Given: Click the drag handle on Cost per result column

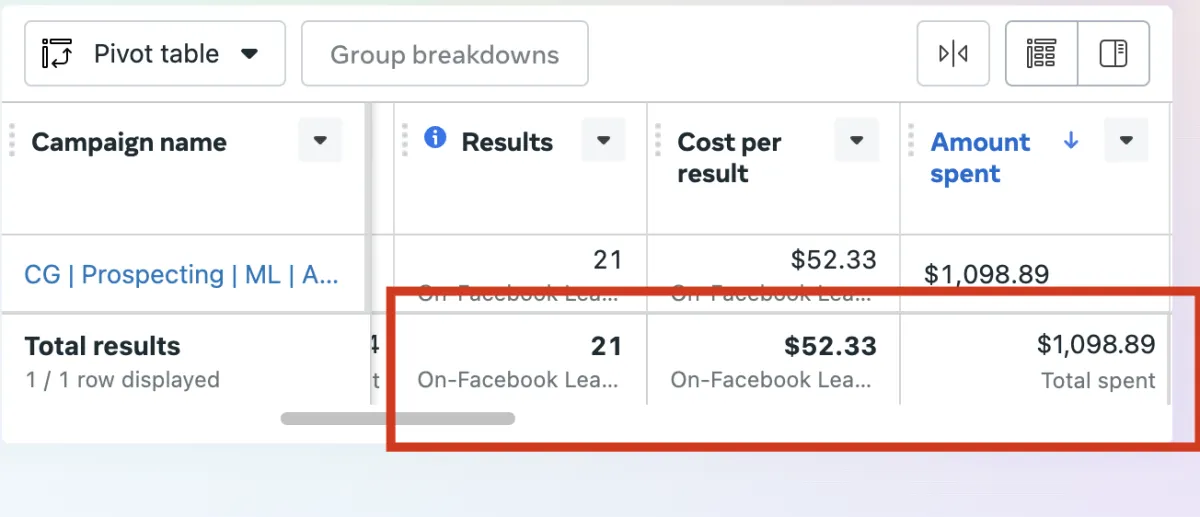Looking at the screenshot, I should 658,141.
